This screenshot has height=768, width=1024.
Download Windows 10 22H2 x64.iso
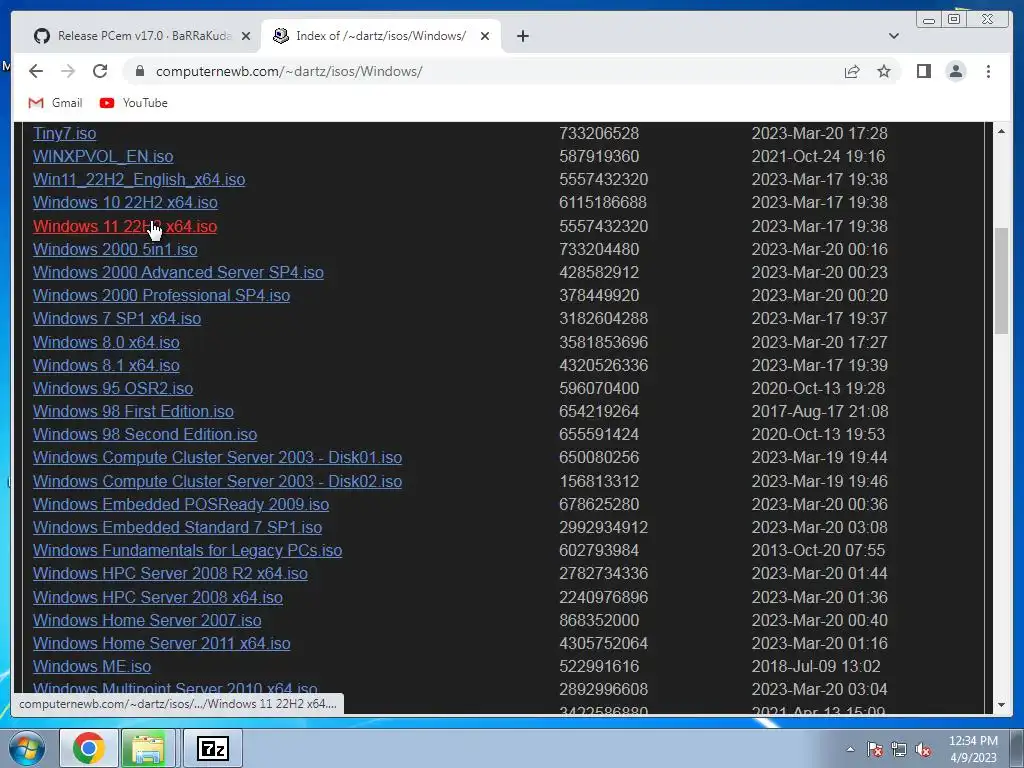(125, 202)
